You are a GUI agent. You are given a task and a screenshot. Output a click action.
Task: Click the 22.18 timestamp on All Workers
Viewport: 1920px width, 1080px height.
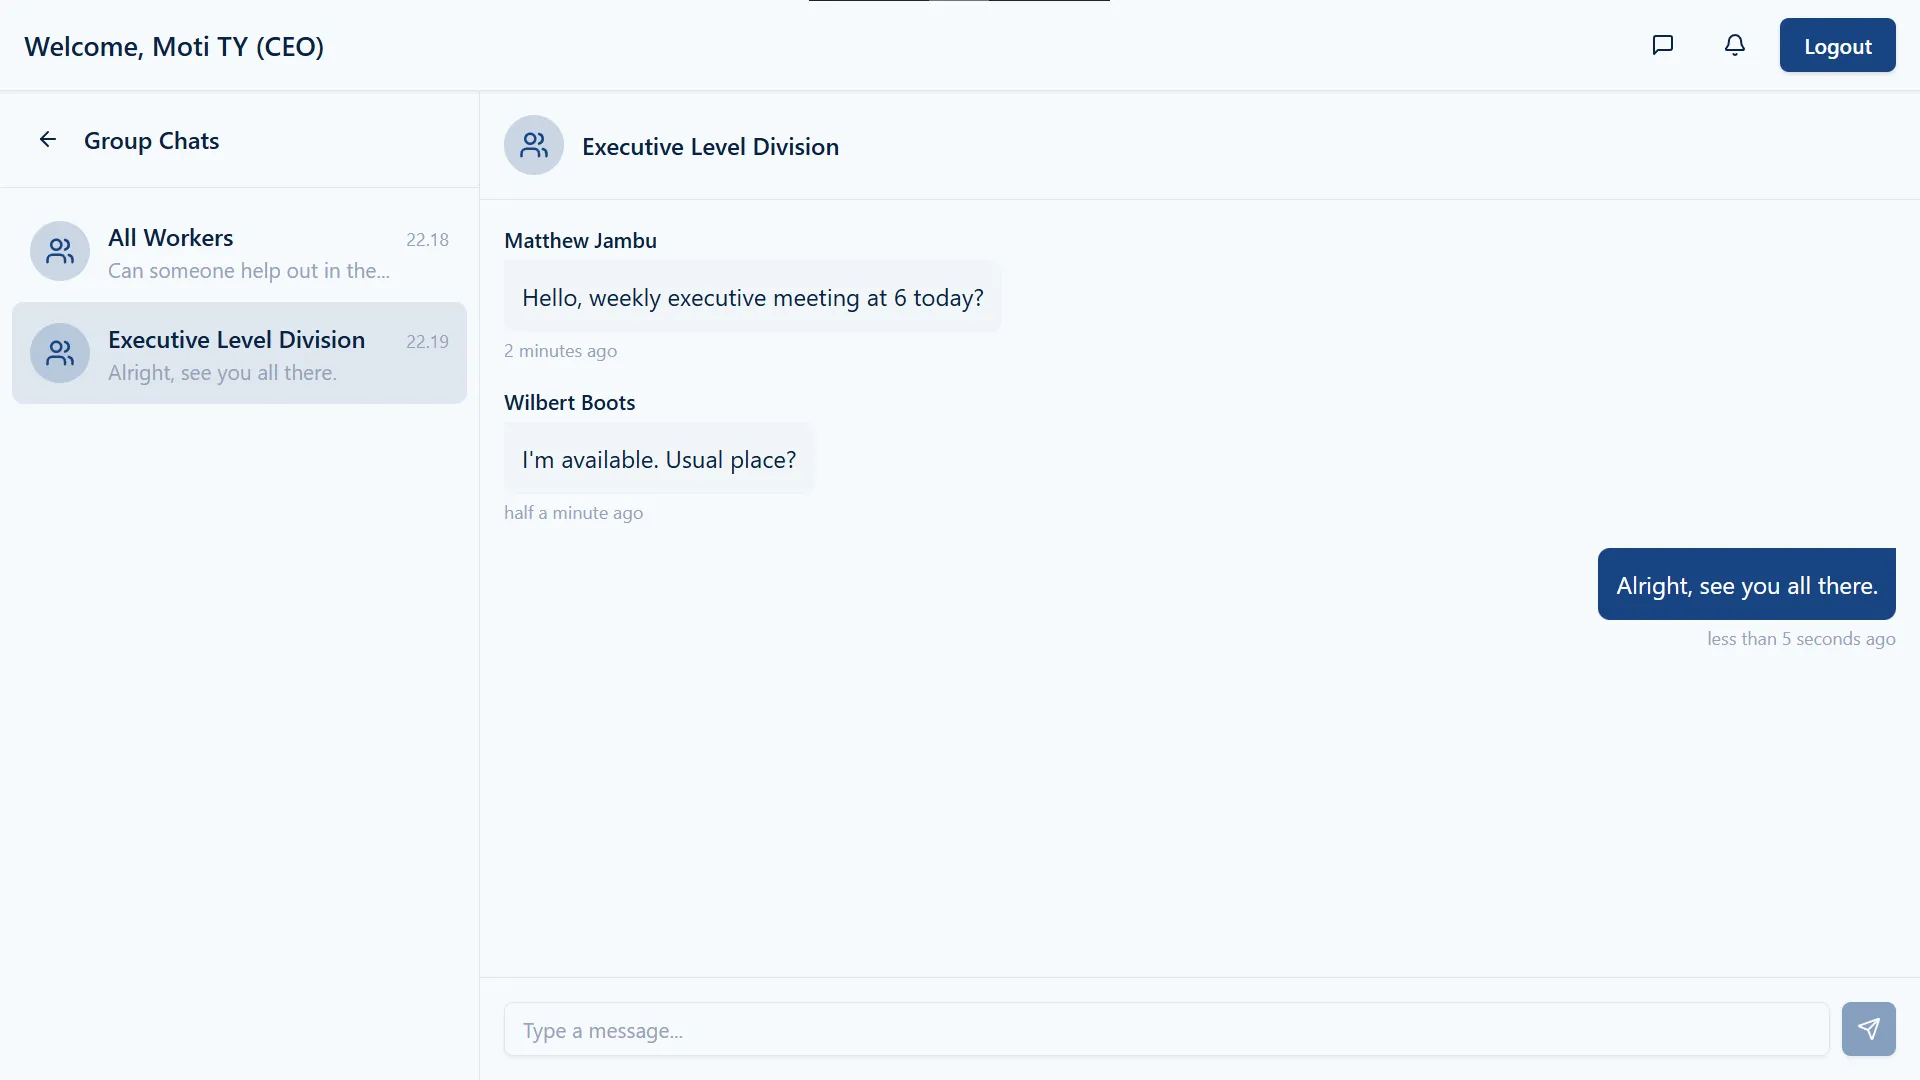point(427,240)
